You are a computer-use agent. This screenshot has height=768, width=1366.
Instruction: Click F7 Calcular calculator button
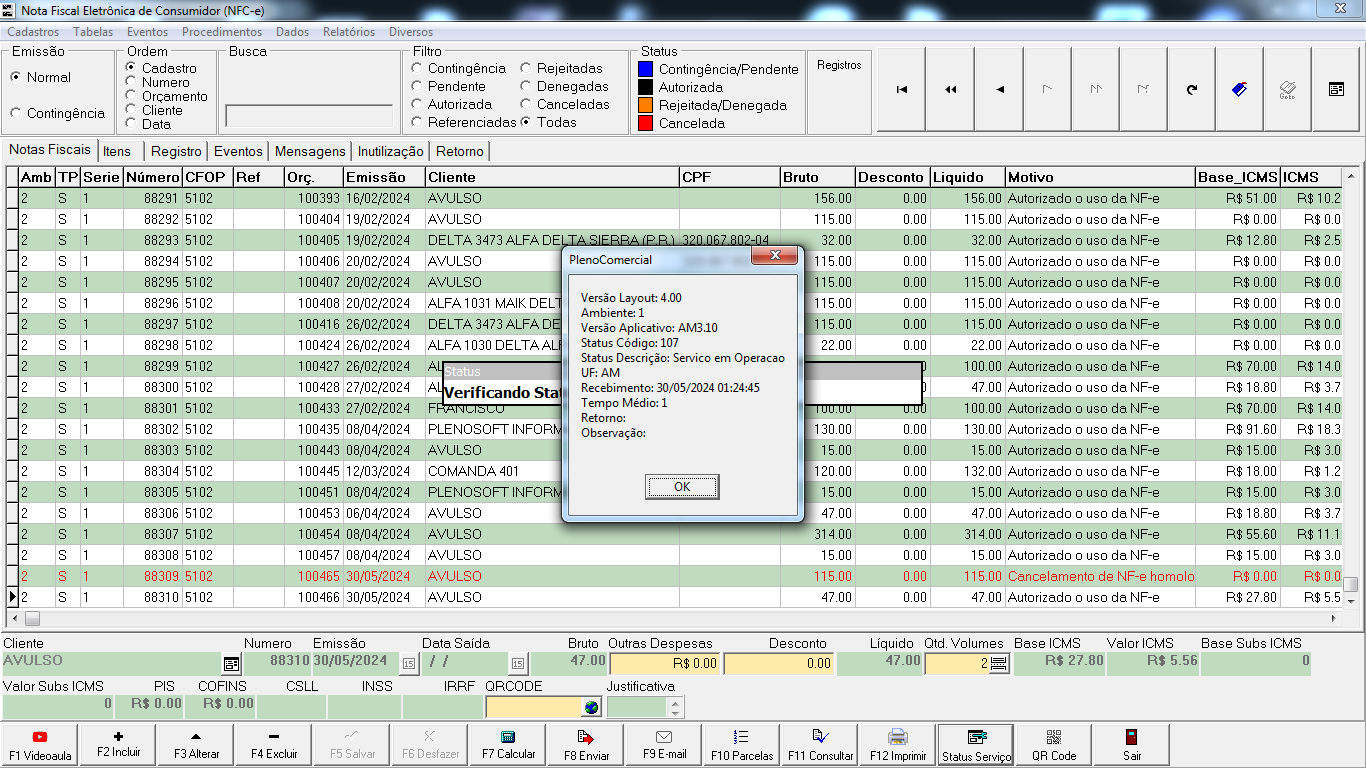pos(508,745)
